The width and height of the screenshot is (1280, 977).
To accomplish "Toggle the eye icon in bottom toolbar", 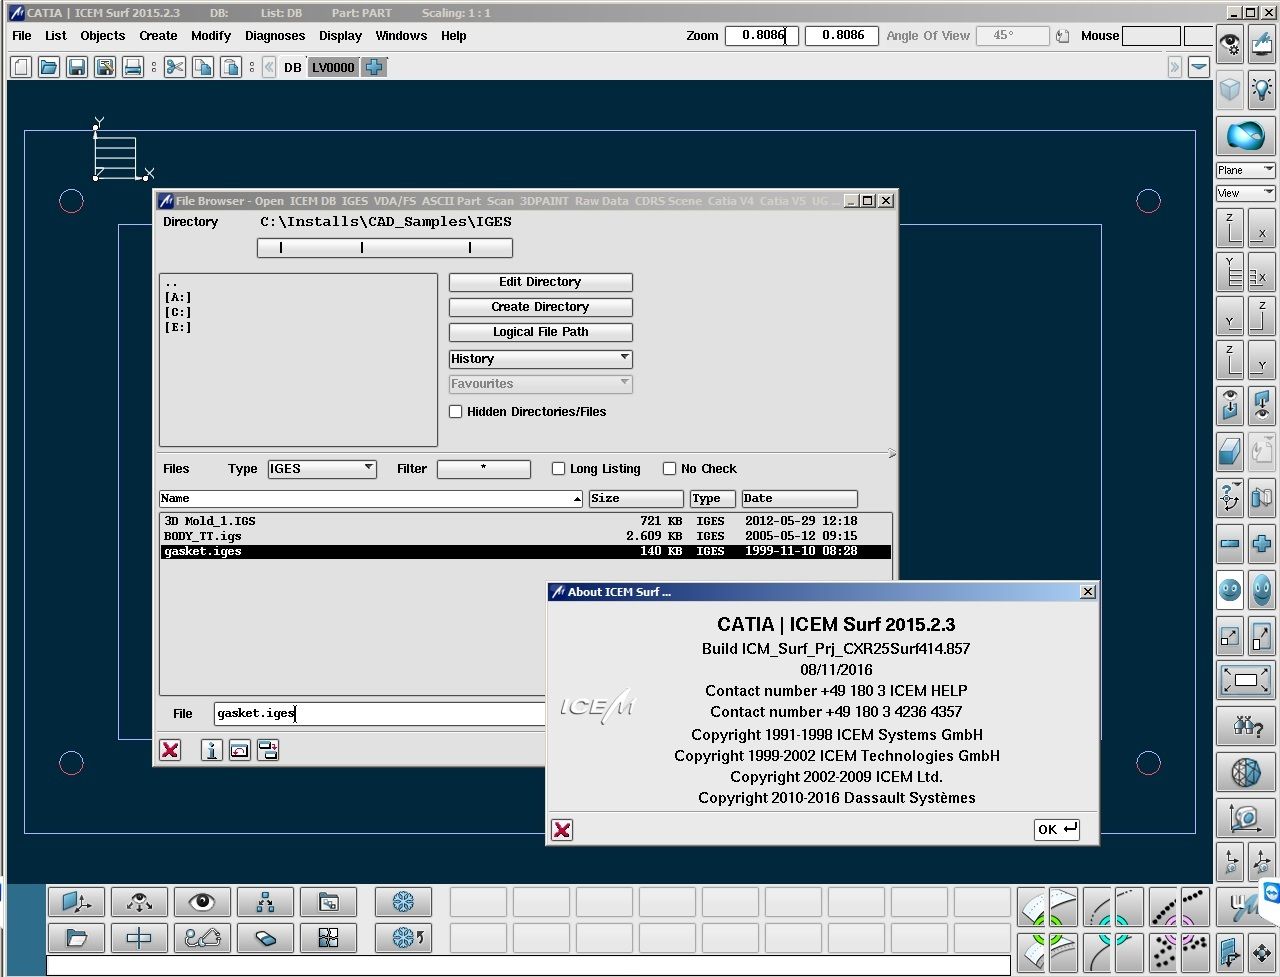I will tap(202, 902).
